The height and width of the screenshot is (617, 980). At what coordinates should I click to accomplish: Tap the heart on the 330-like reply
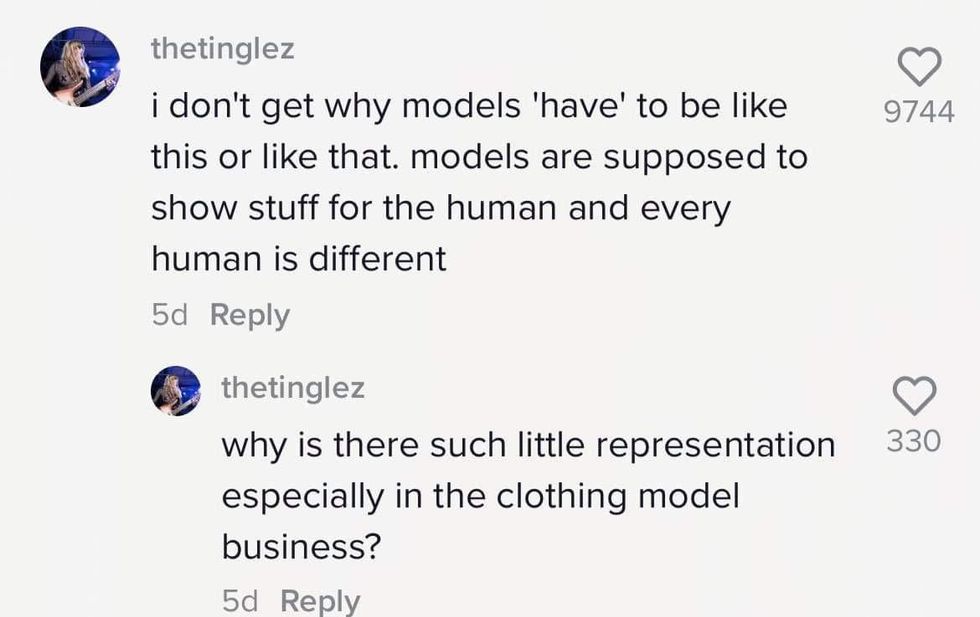(x=914, y=396)
